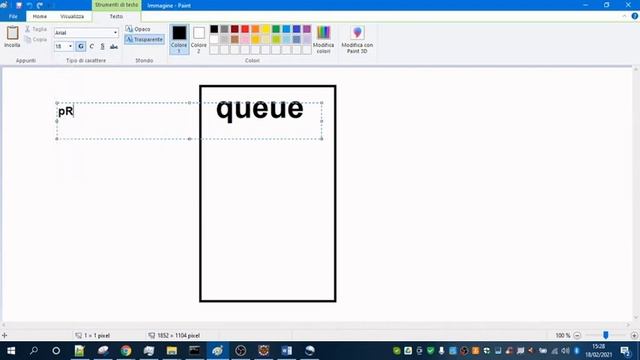Select Colore 1 as active color
Screen dimensions: 640x360
pyautogui.click(x=179, y=39)
